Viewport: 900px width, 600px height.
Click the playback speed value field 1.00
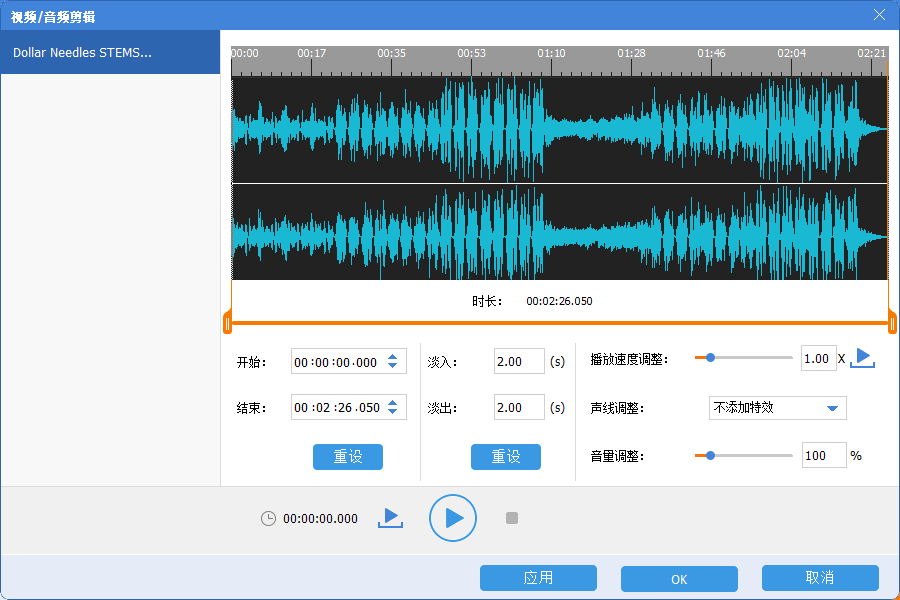(x=818, y=358)
